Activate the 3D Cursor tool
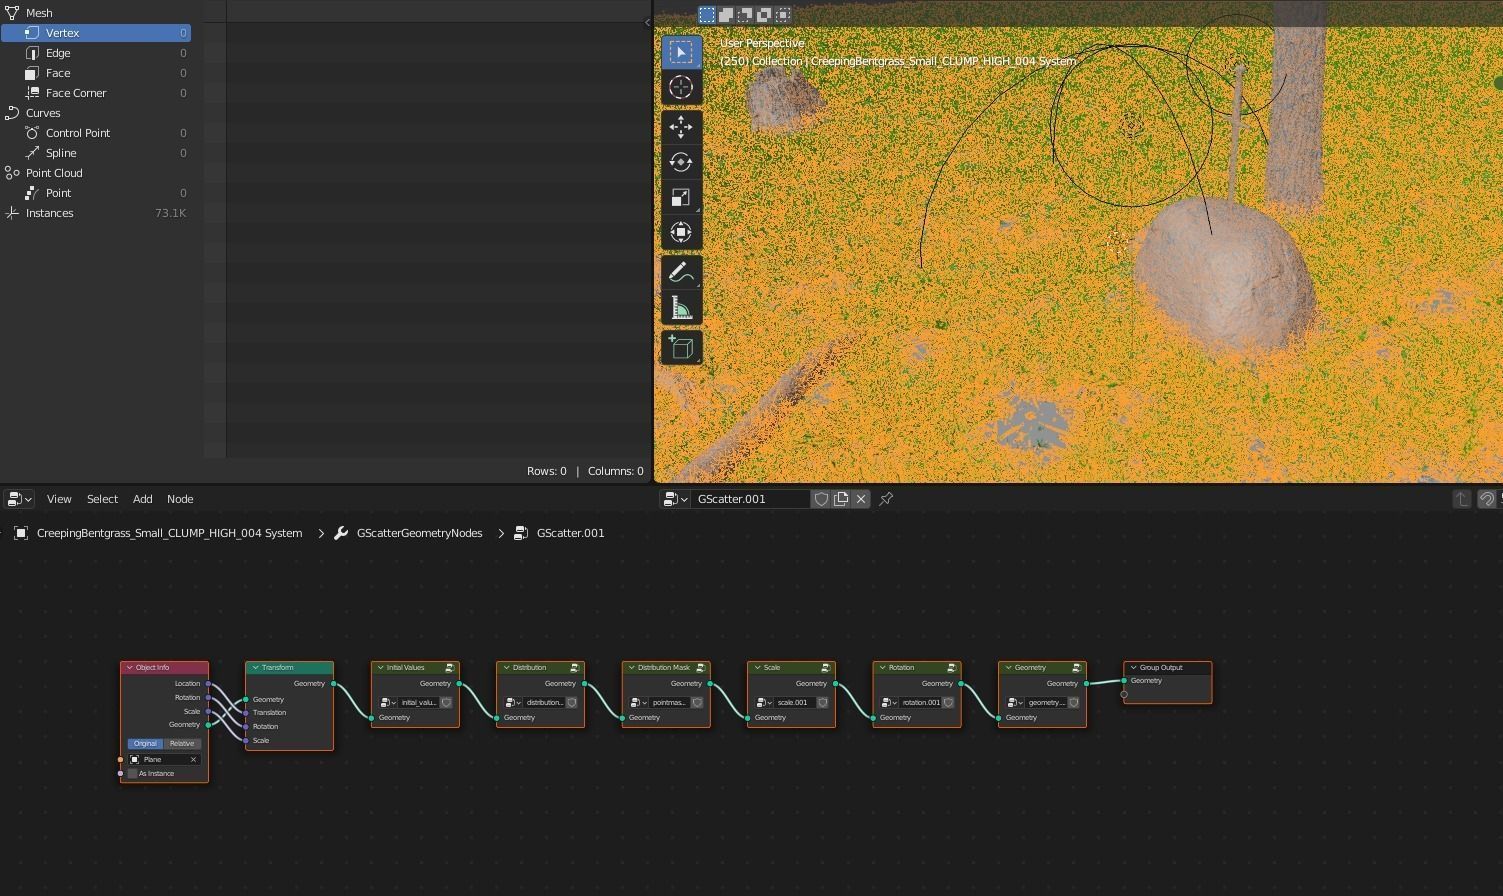1503x896 pixels. pyautogui.click(x=681, y=88)
